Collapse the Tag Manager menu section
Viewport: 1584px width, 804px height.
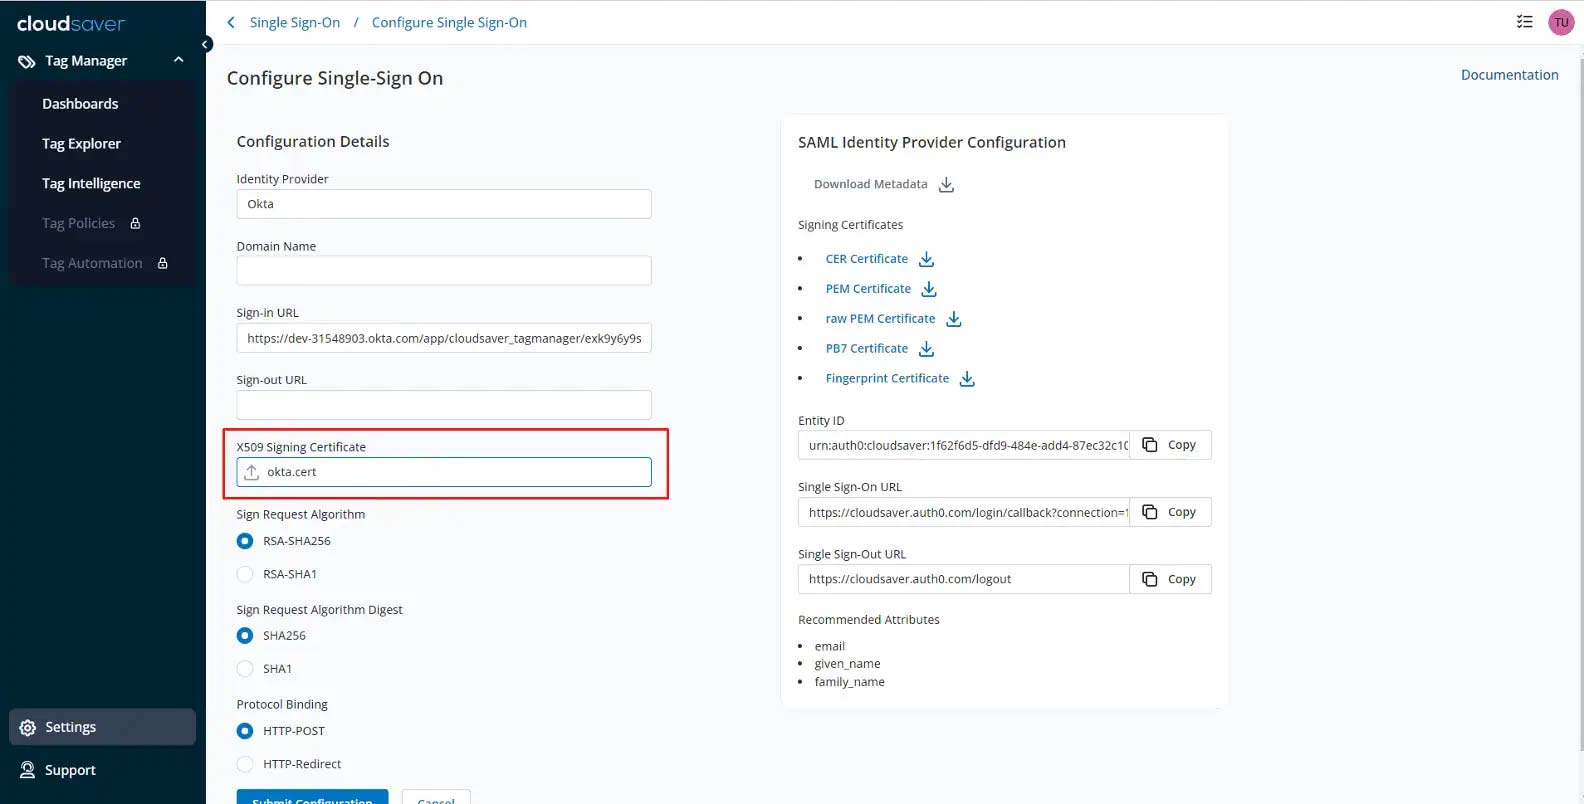tap(179, 60)
